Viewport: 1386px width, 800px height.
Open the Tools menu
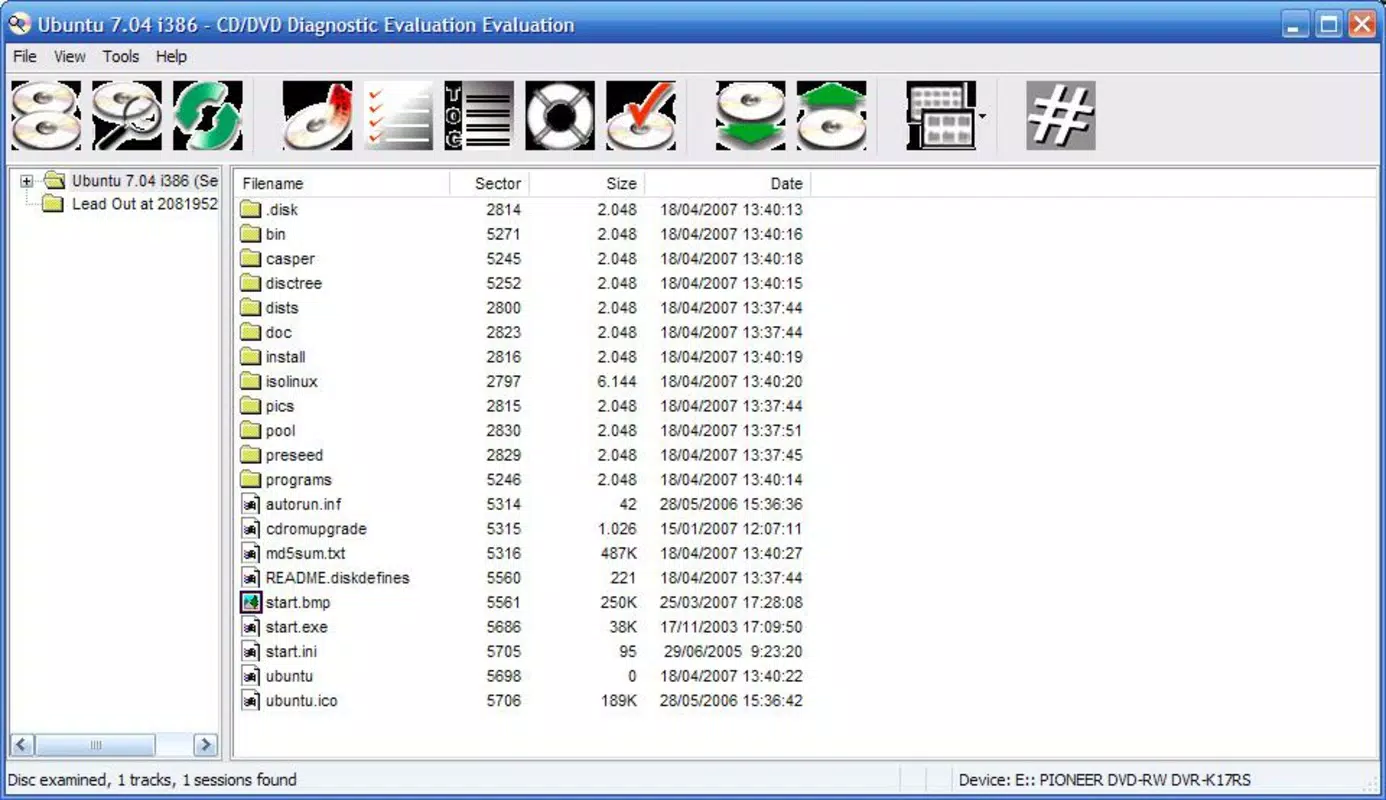pos(121,57)
